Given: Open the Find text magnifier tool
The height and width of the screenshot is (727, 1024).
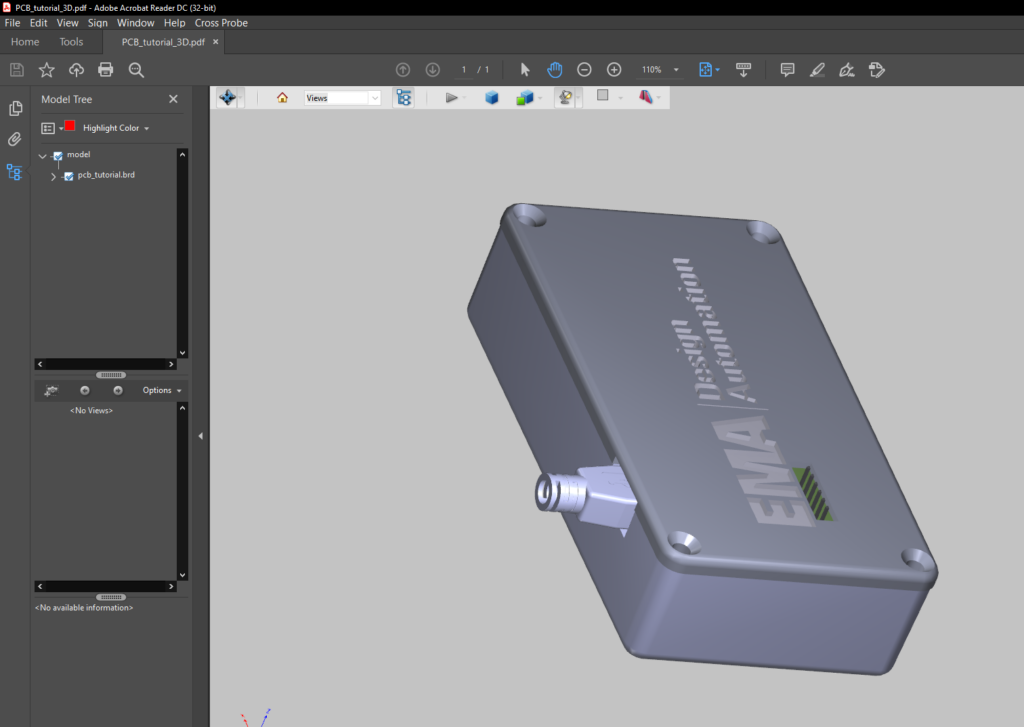Looking at the screenshot, I should [136, 70].
